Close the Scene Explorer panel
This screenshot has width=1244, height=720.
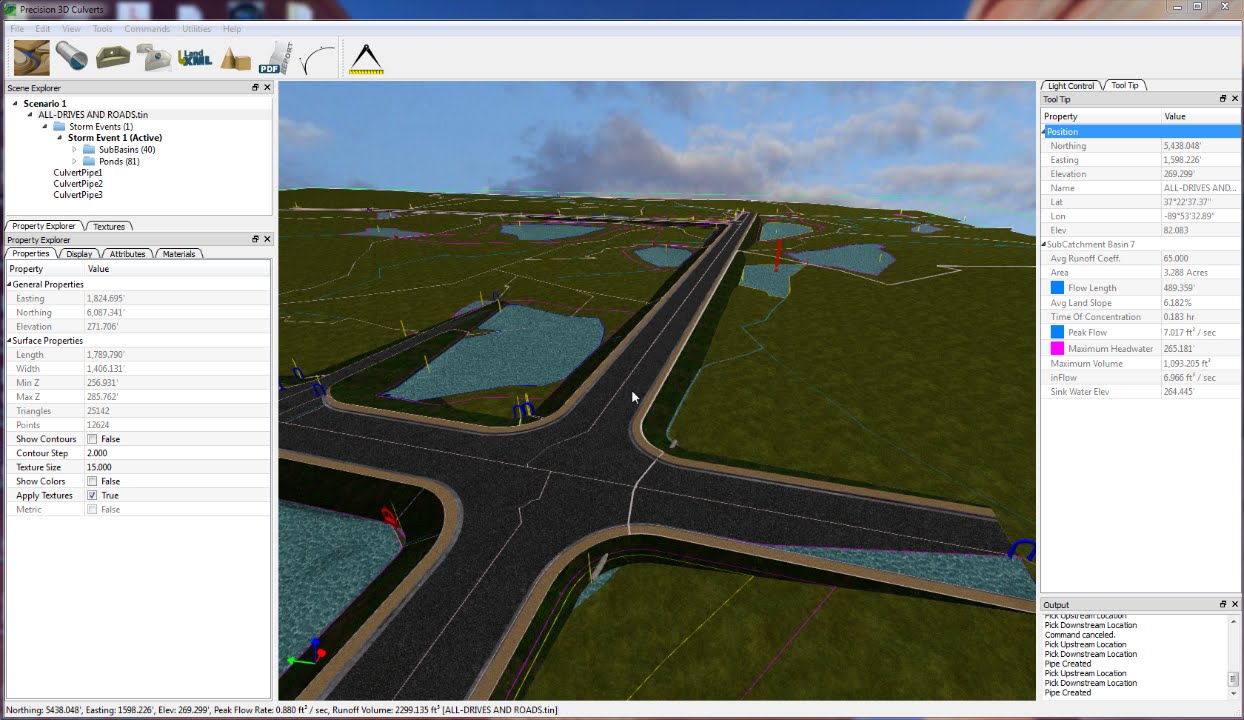click(x=267, y=88)
